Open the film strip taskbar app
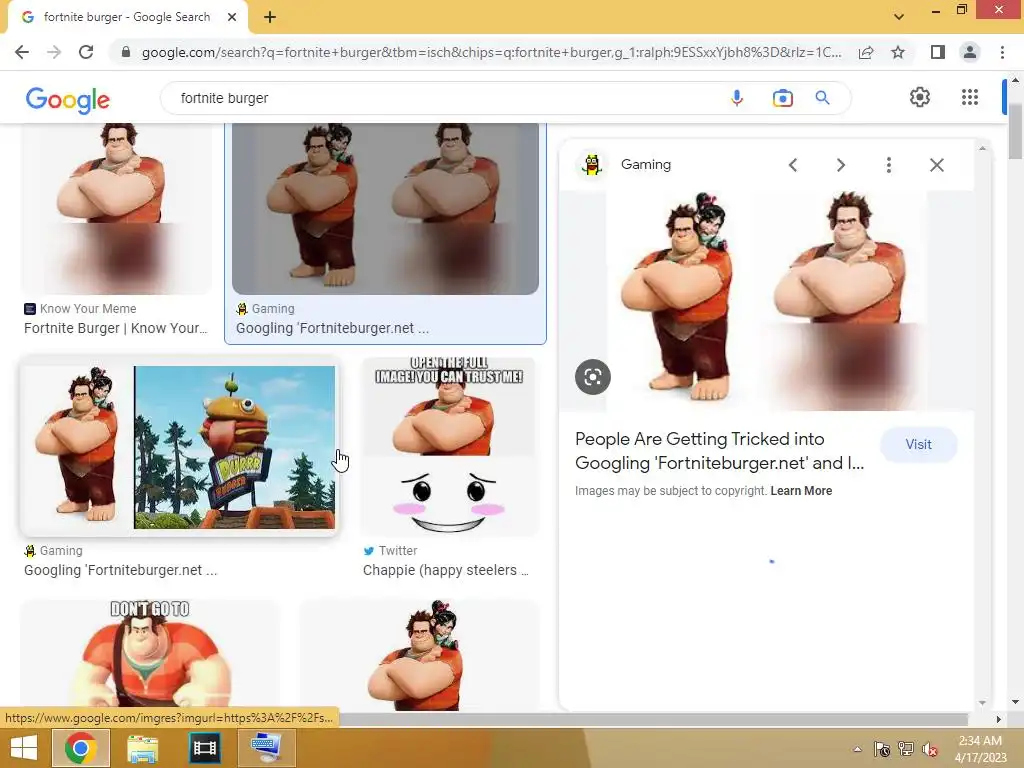Image resolution: width=1024 pixels, height=768 pixels. (204, 748)
